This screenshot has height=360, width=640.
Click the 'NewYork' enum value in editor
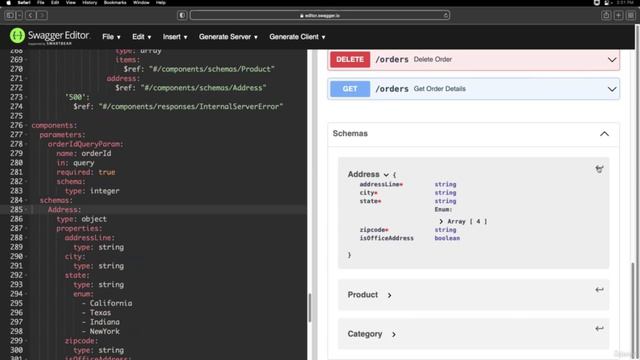point(105,331)
